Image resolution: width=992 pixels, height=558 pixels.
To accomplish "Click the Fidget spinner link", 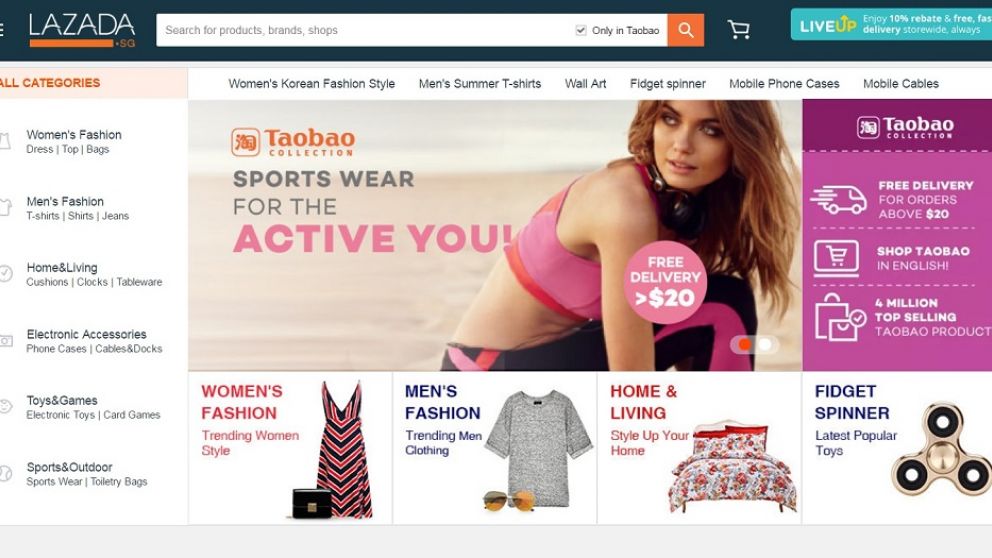I will 667,84.
